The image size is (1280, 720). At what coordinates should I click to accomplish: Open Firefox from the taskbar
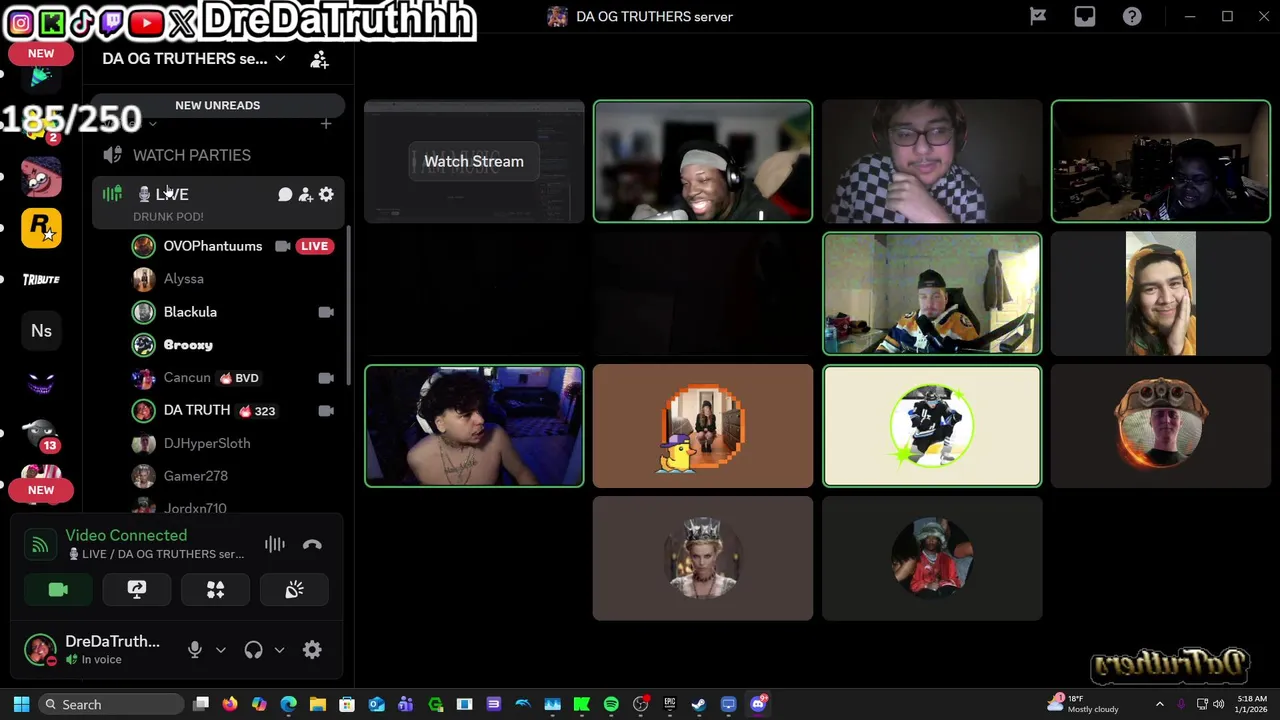230,704
